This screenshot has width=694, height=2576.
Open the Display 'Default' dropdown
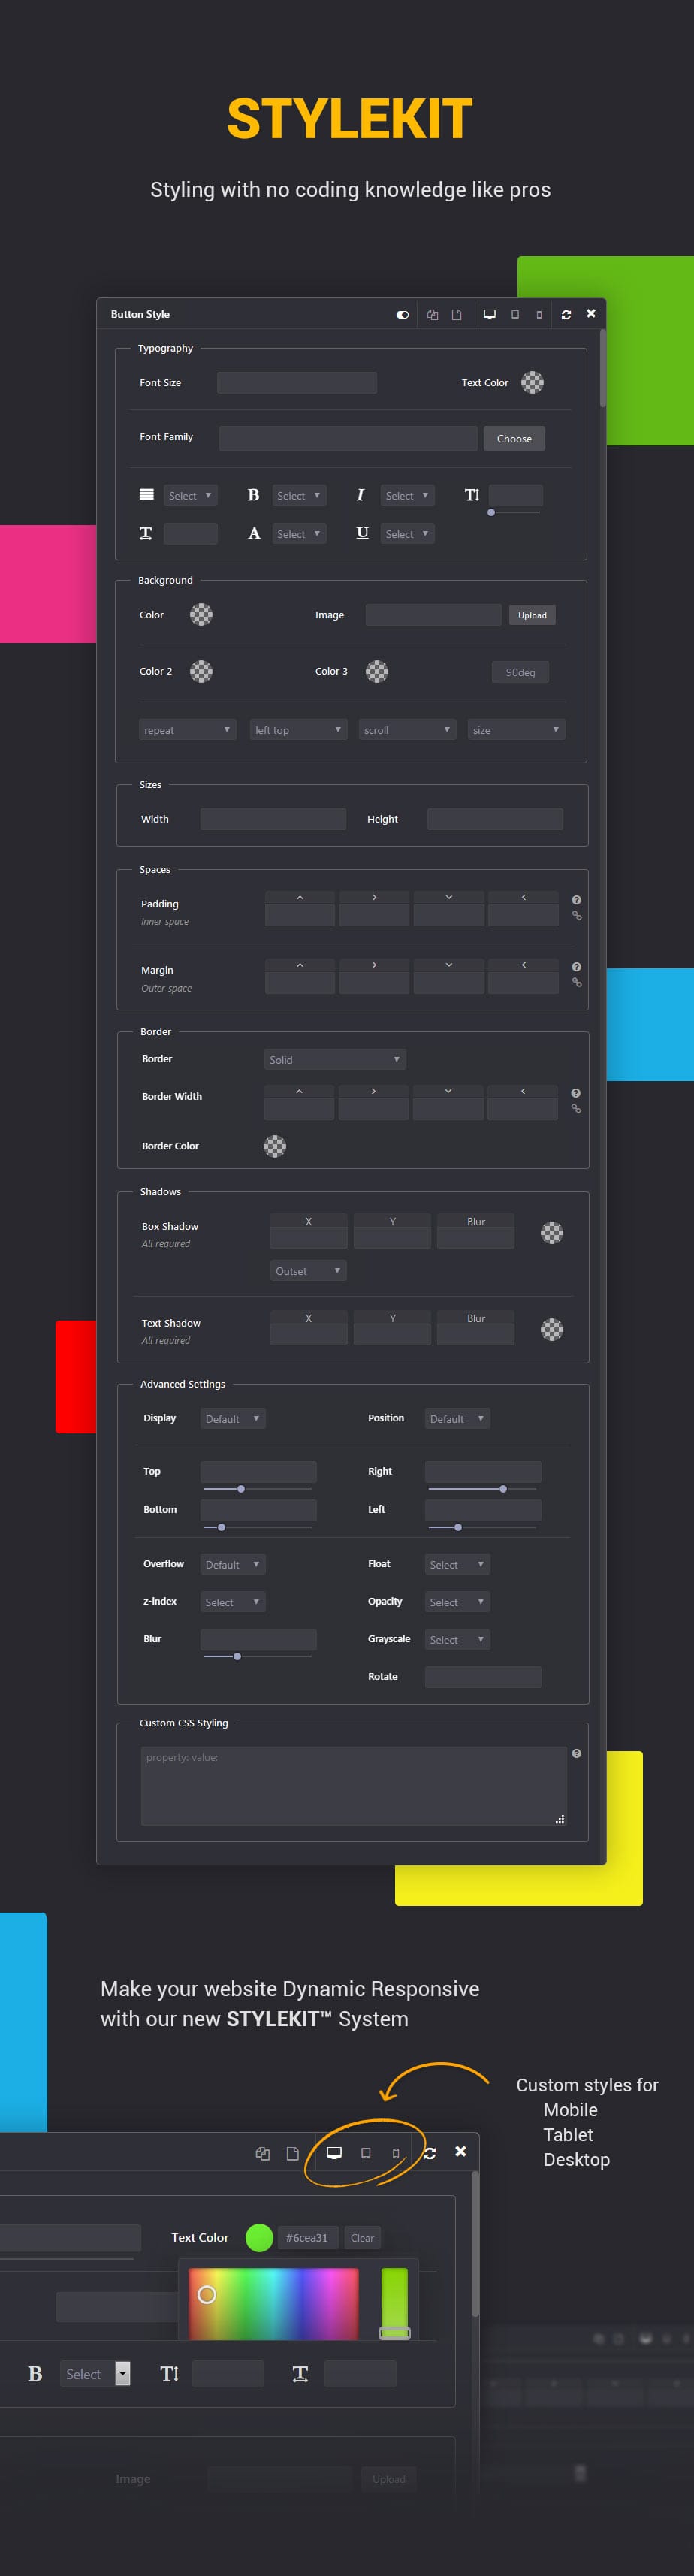[x=233, y=1419]
